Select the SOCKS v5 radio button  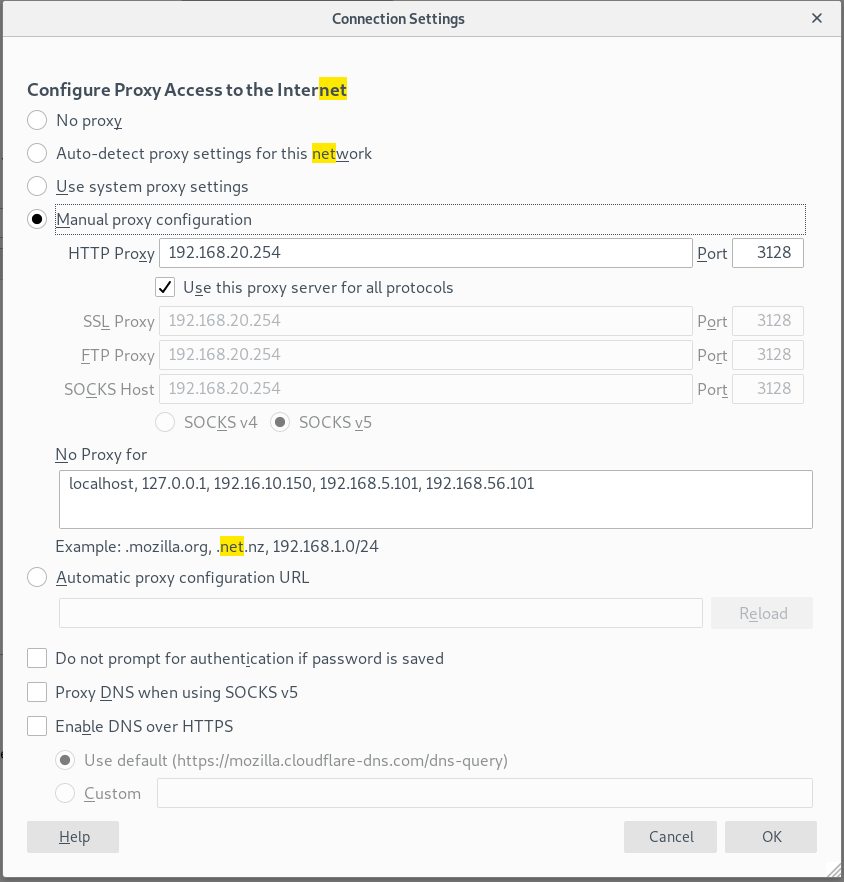[281, 422]
